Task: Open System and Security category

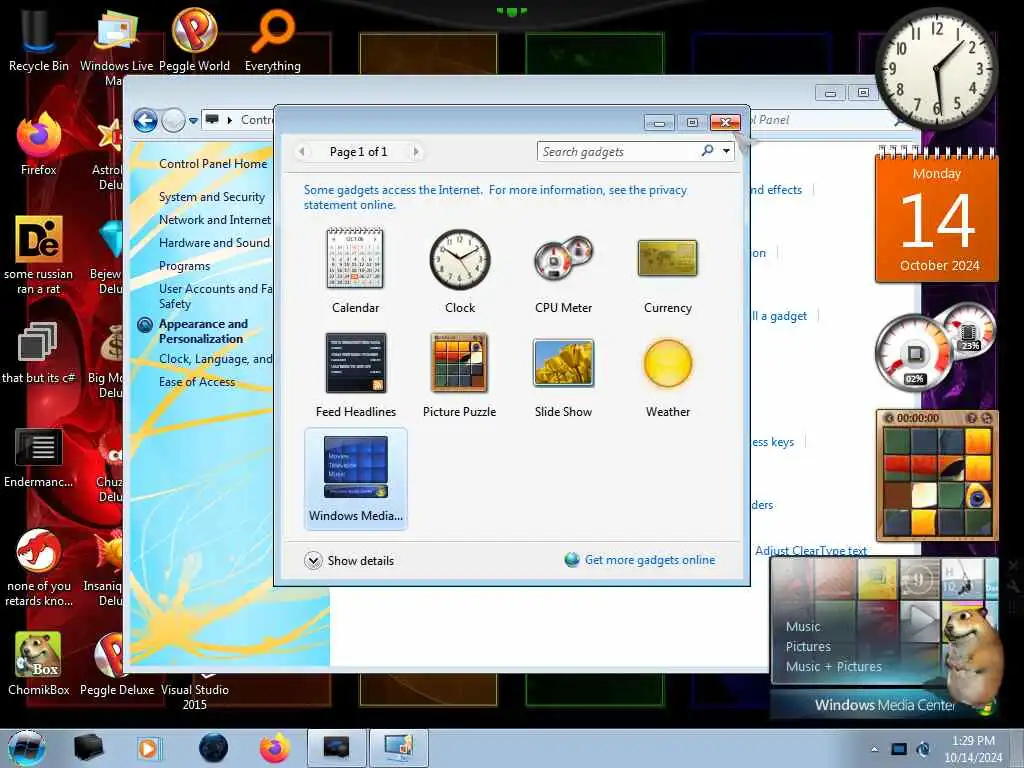Action: coord(212,197)
